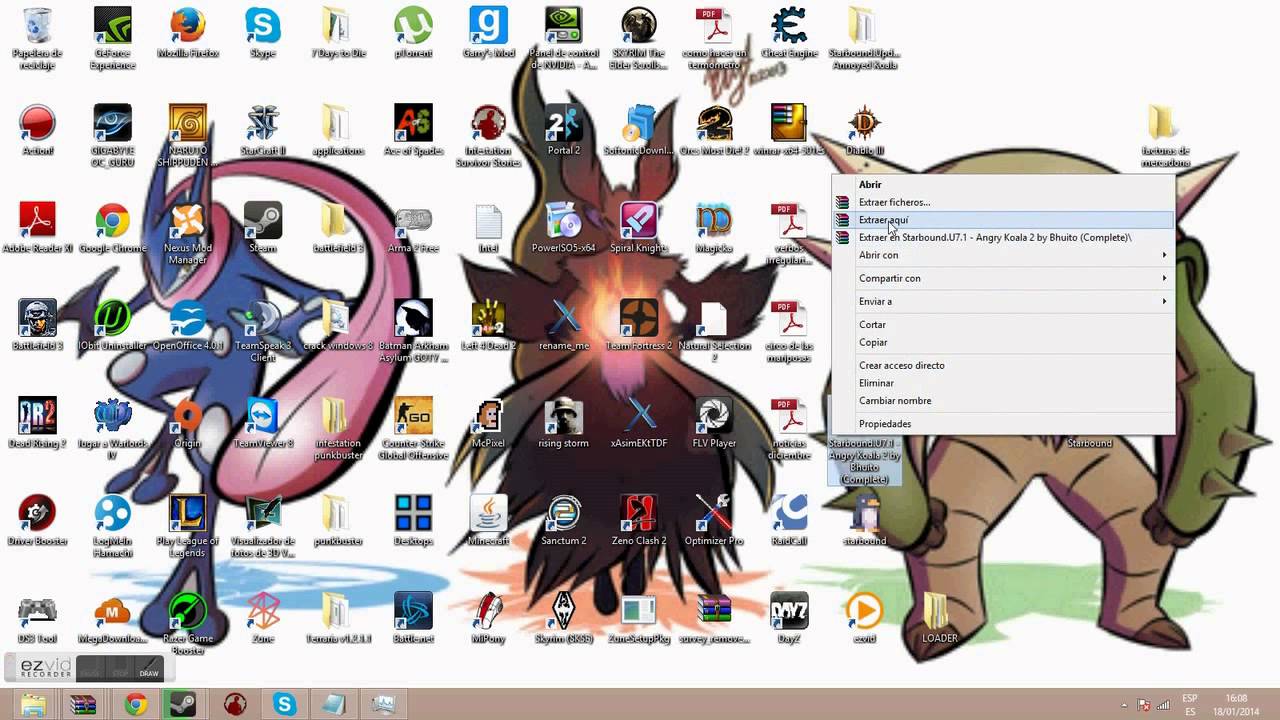Select the µTorrent desktop icon
This screenshot has width=1280, height=720.
click(413, 33)
